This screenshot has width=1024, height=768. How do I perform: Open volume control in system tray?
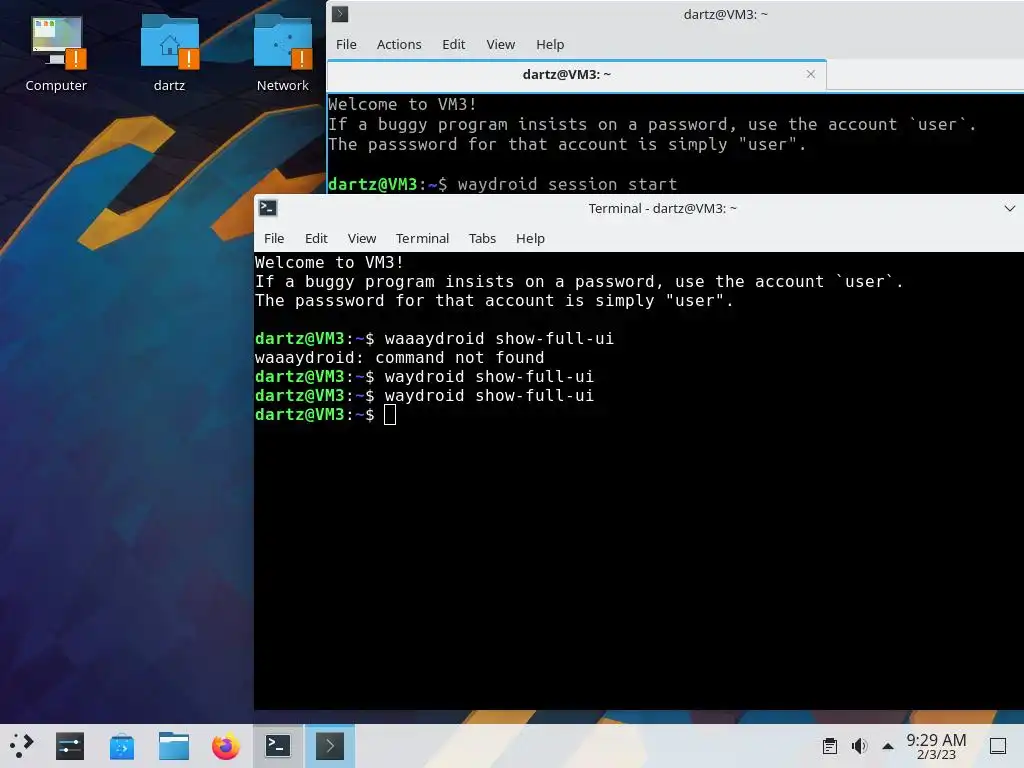[x=859, y=746]
